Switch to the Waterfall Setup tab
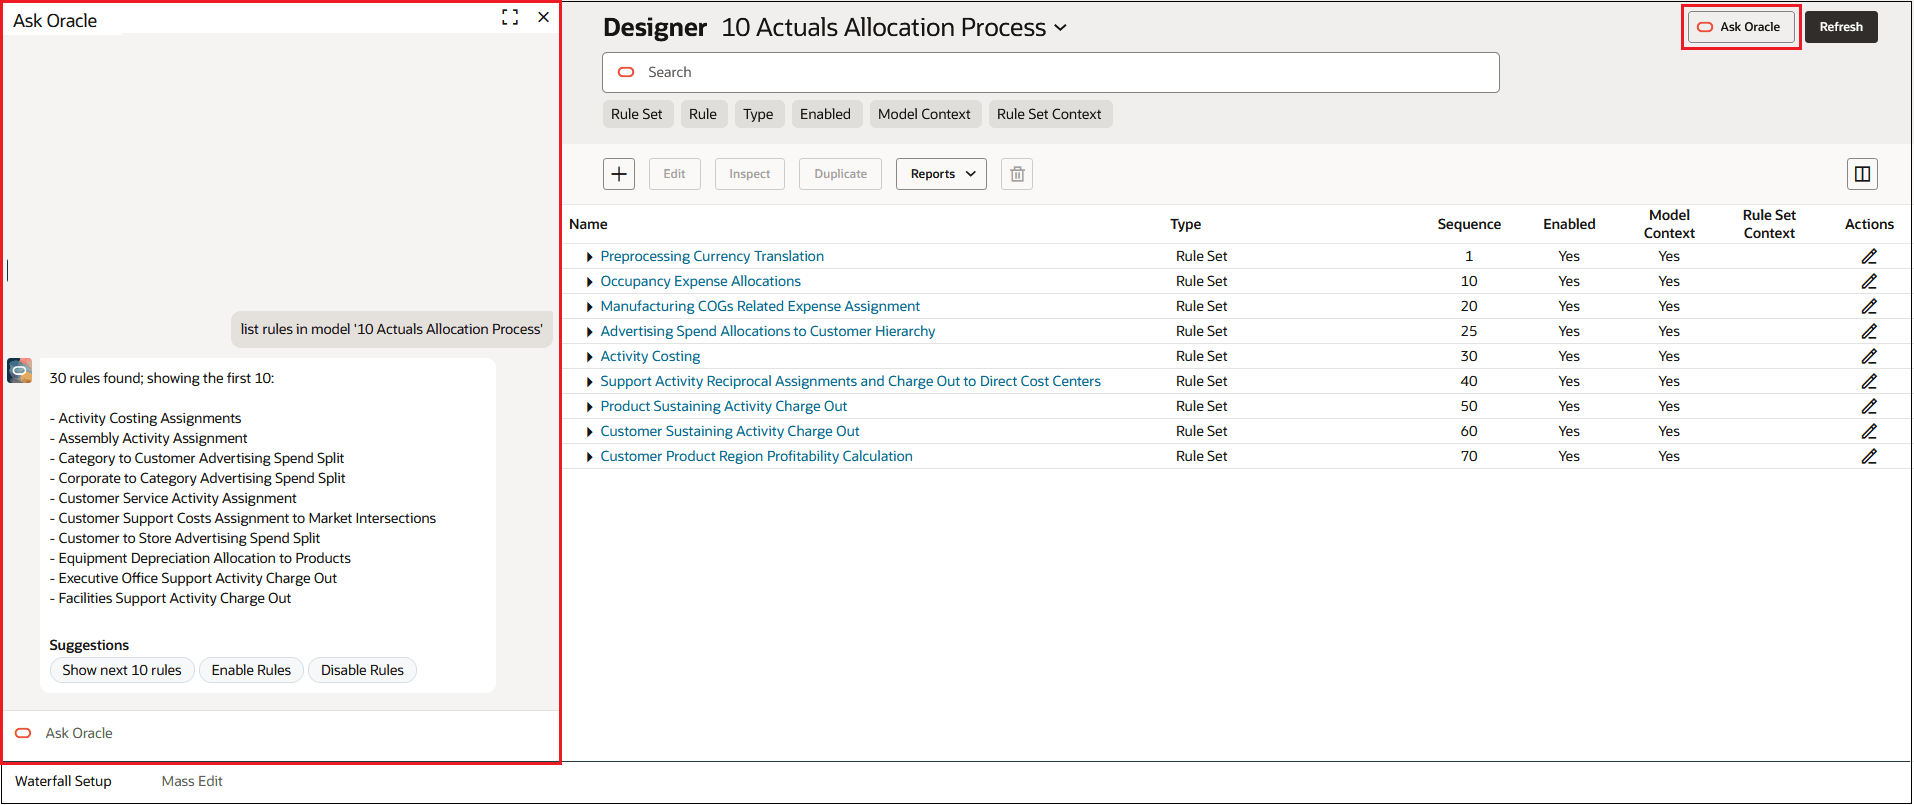Screen dimensions: 1914x805 [63, 781]
